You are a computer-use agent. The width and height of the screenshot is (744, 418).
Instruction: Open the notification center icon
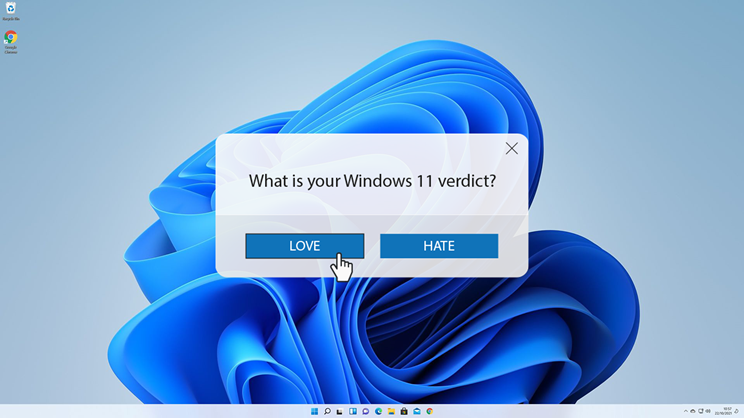pyautogui.click(x=736, y=411)
